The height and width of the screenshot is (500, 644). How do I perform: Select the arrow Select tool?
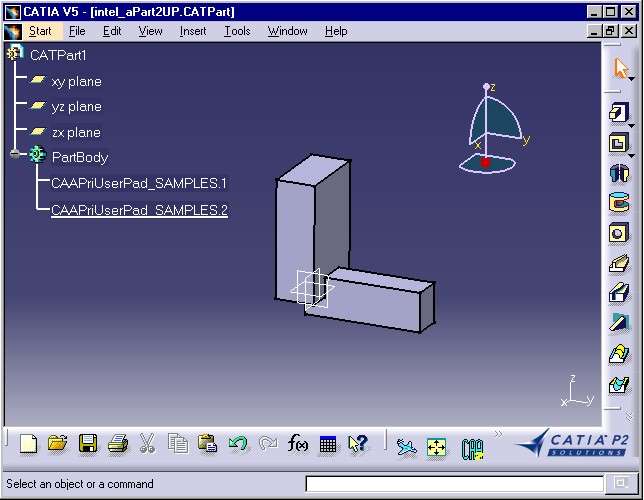pos(620,68)
